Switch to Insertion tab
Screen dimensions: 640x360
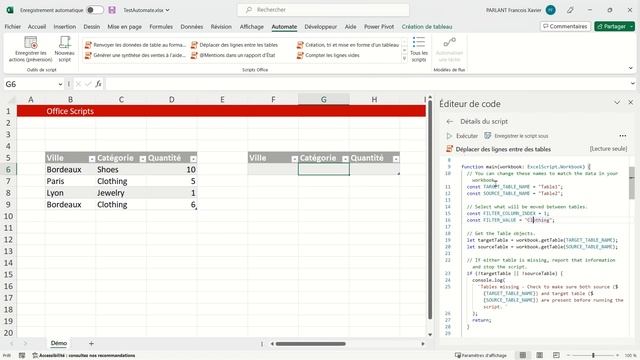[64, 27]
